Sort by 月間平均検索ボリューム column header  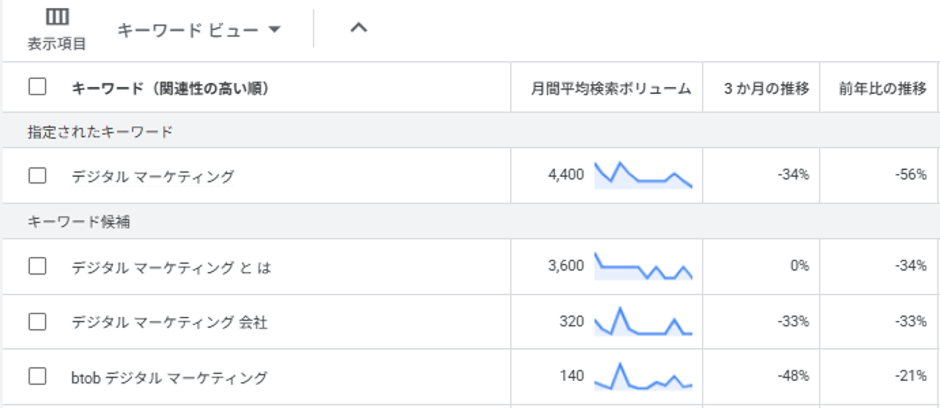click(x=611, y=89)
